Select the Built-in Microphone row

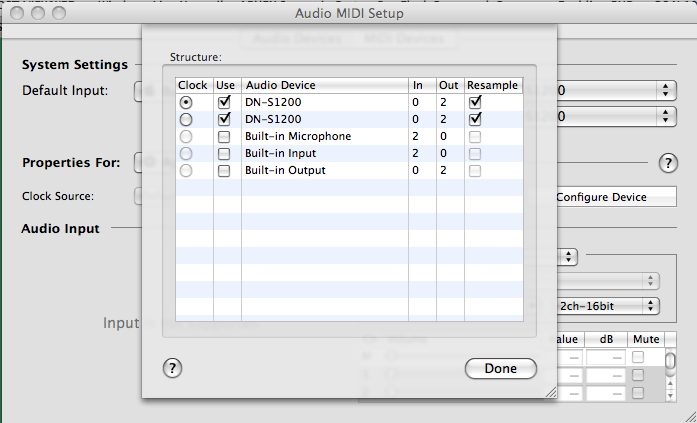(349, 136)
